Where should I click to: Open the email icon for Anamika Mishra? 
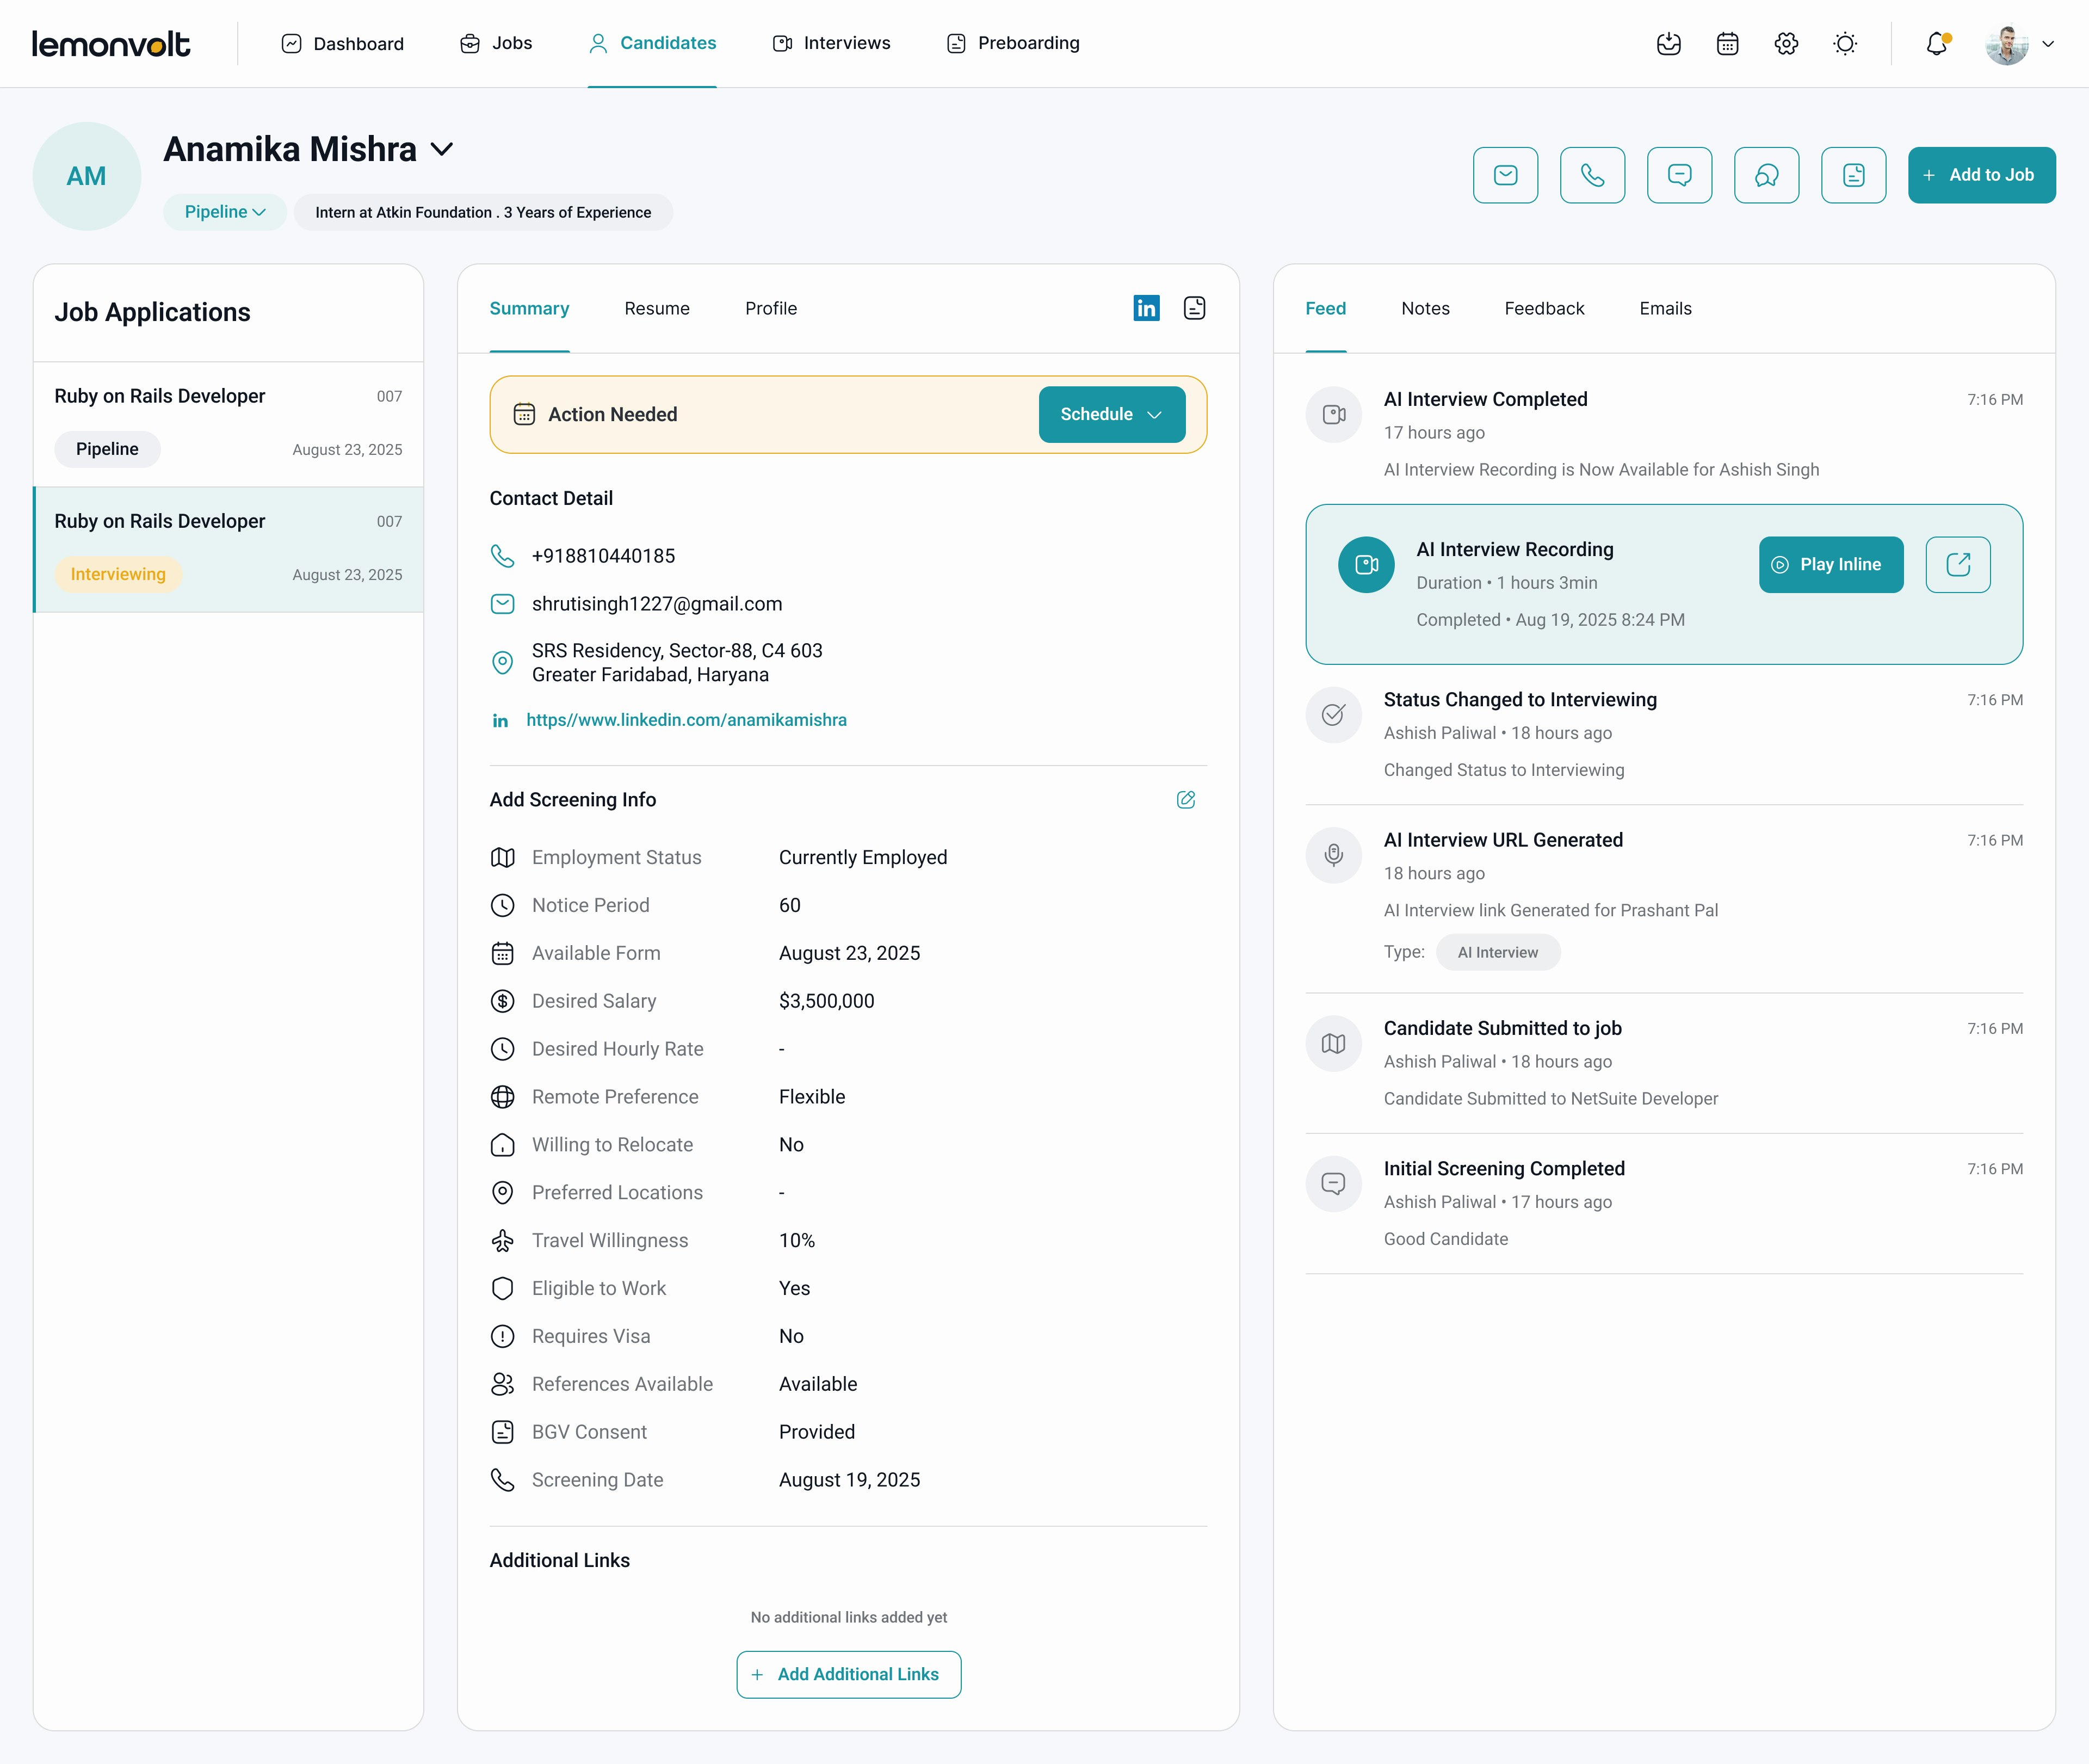click(1506, 175)
